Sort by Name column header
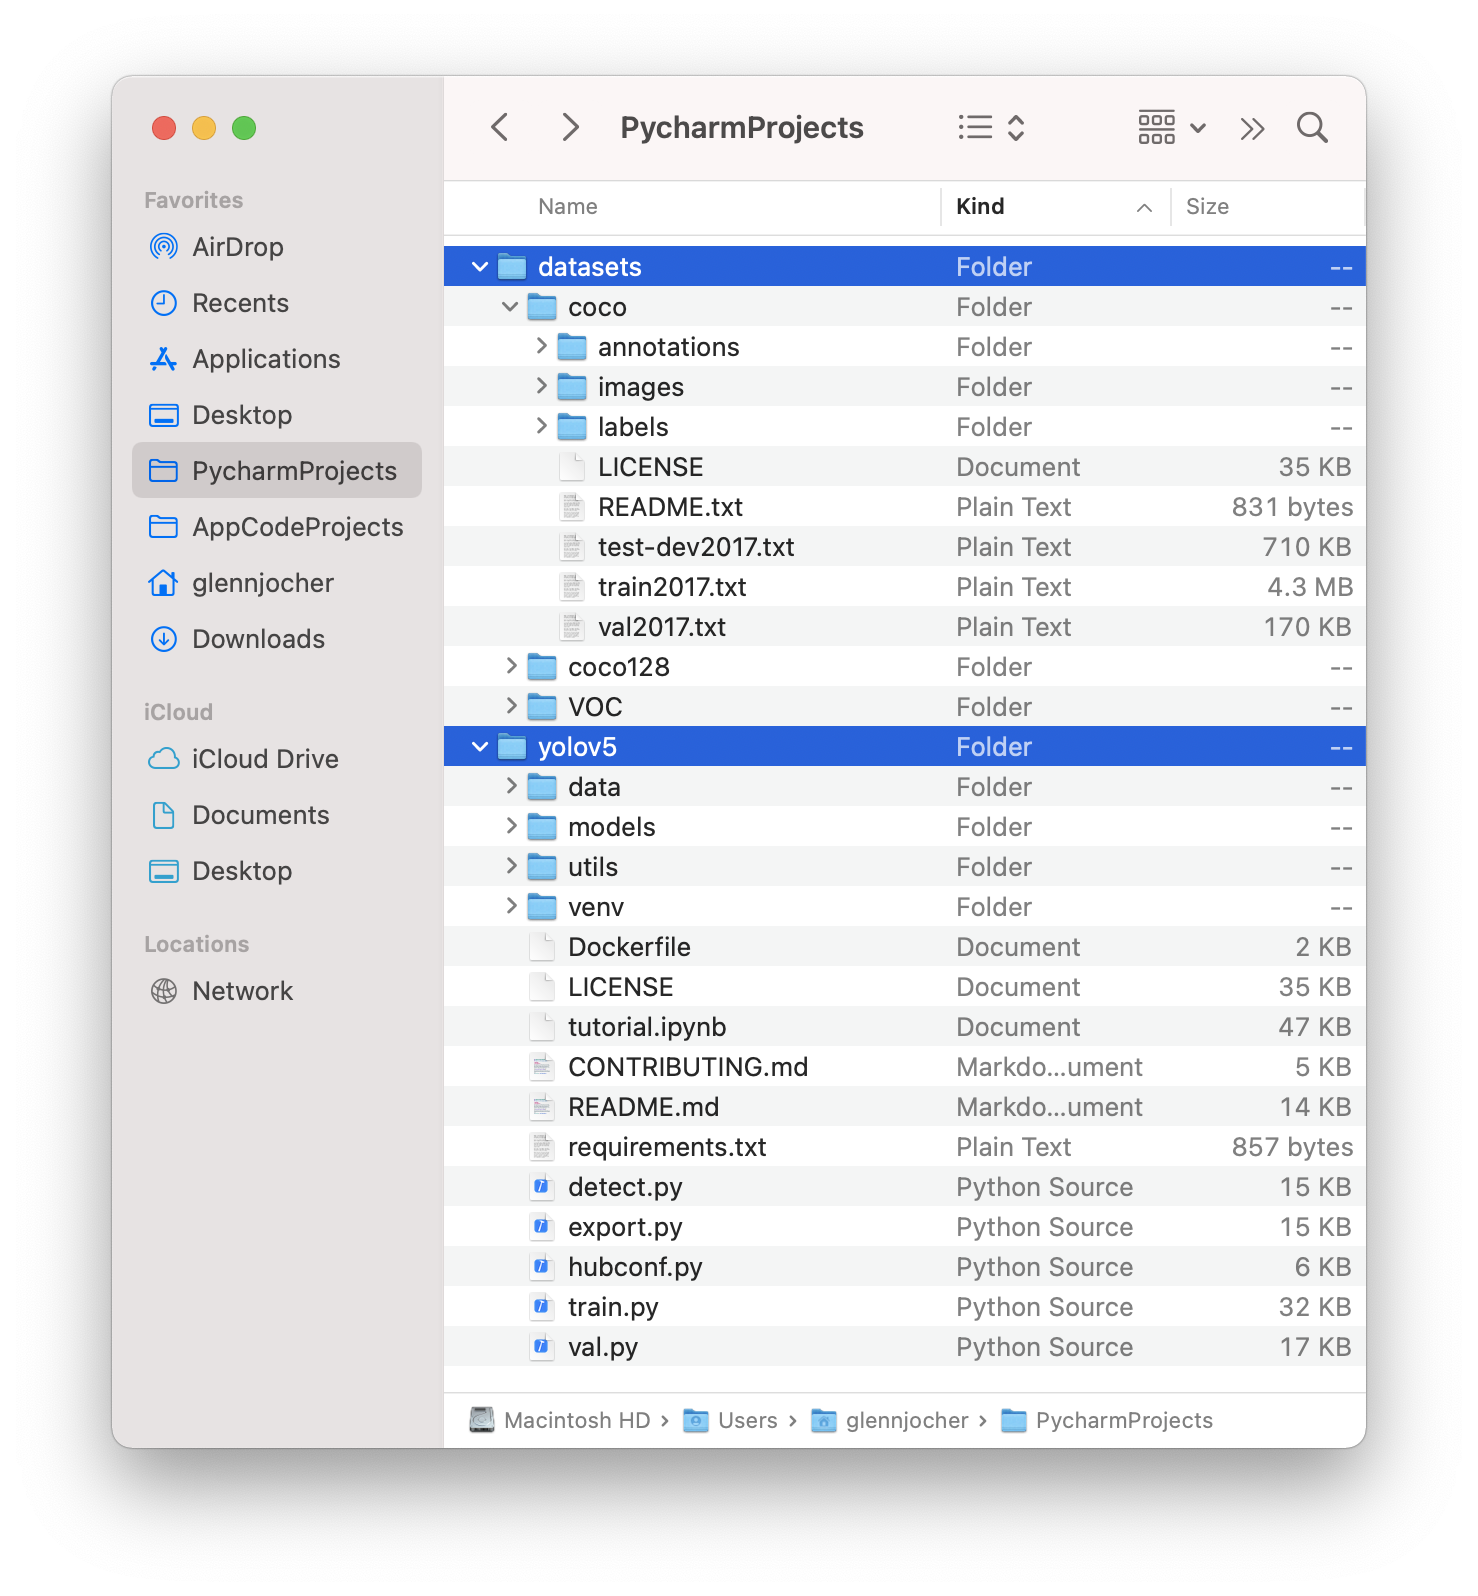1478x1596 pixels. (x=568, y=207)
